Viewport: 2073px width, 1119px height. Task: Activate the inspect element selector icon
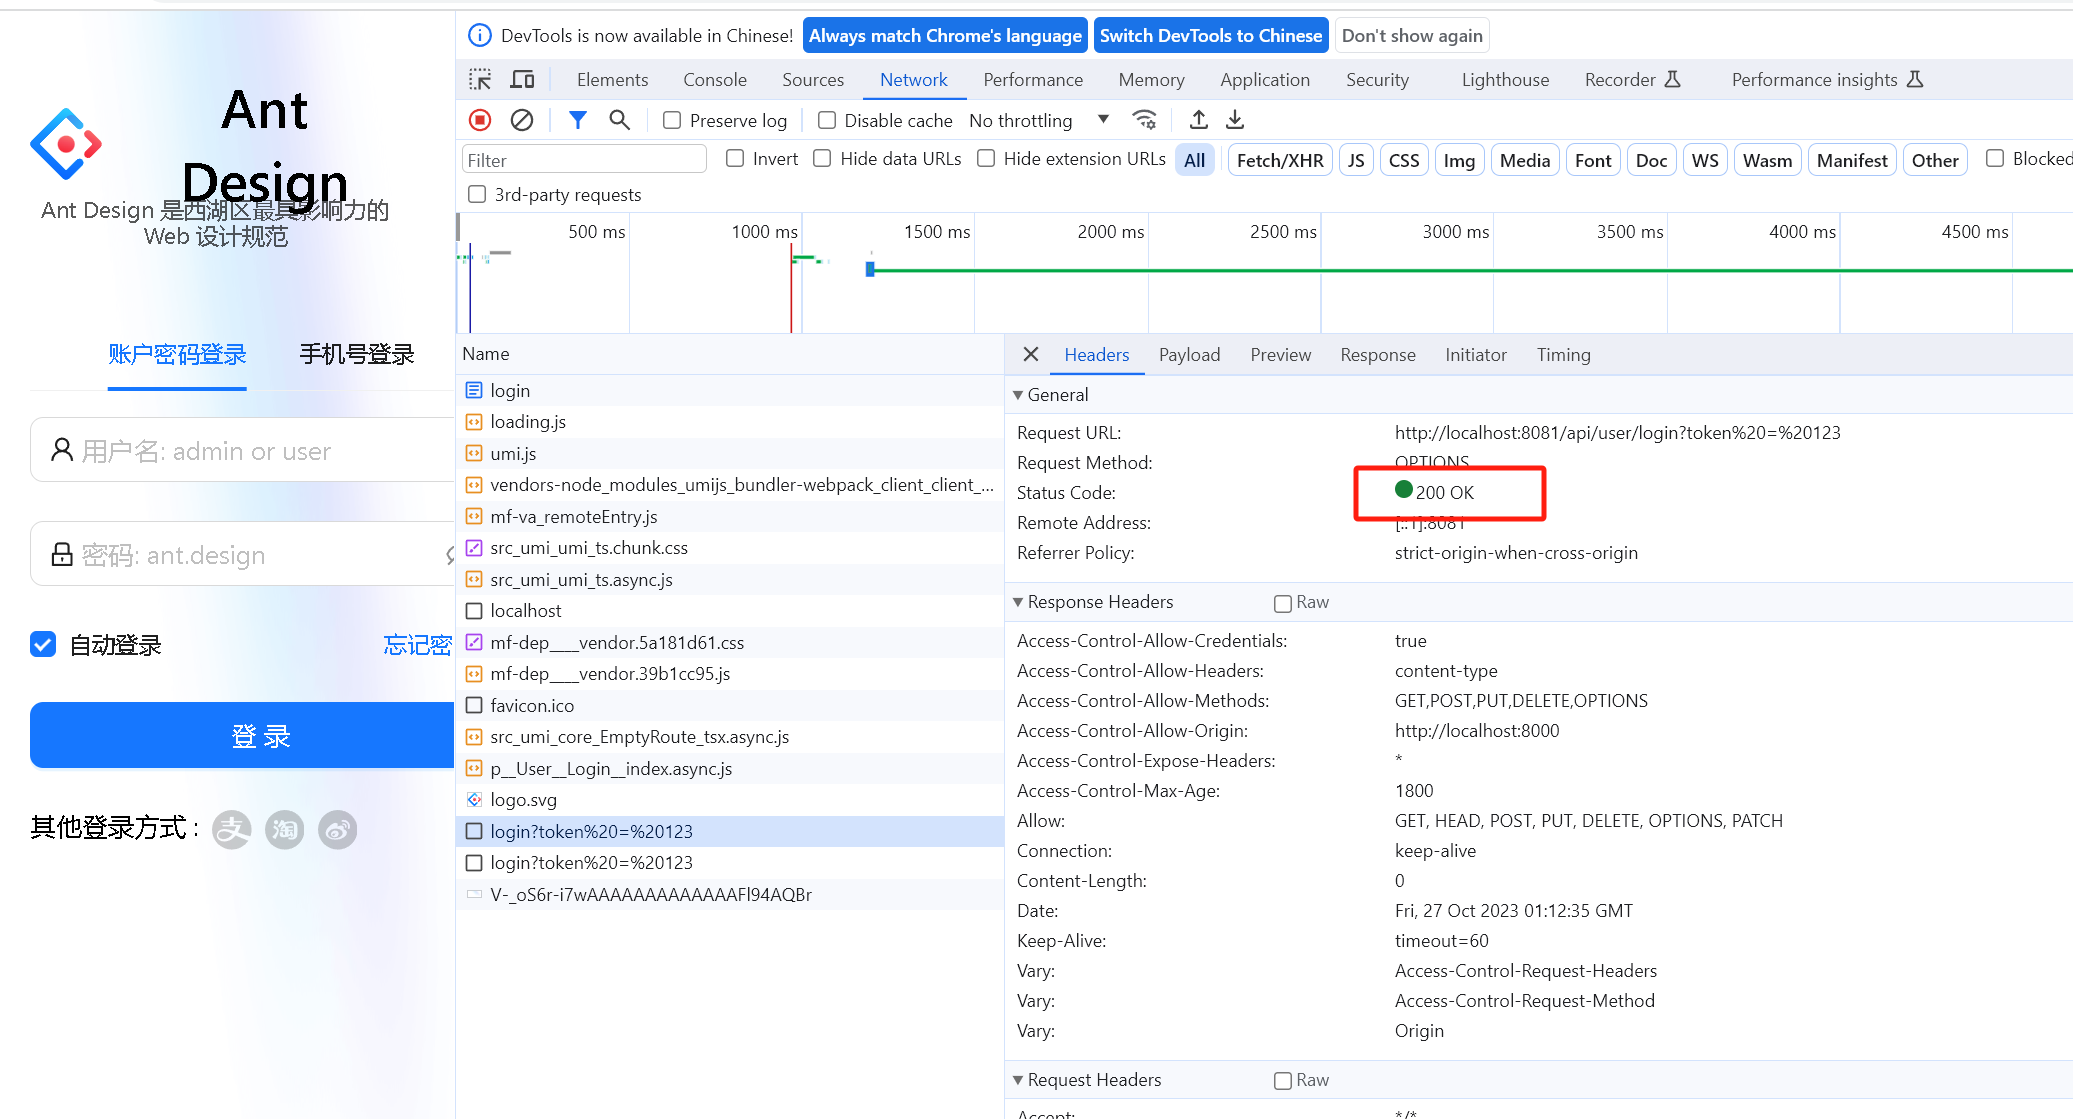pyautogui.click(x=480, y=79)
